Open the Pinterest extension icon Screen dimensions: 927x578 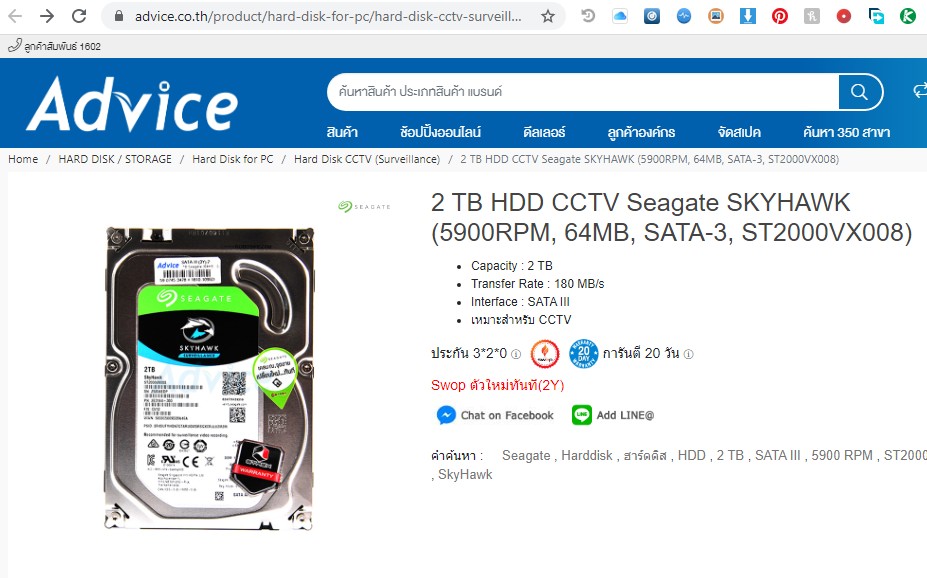[x=780, y=16]
